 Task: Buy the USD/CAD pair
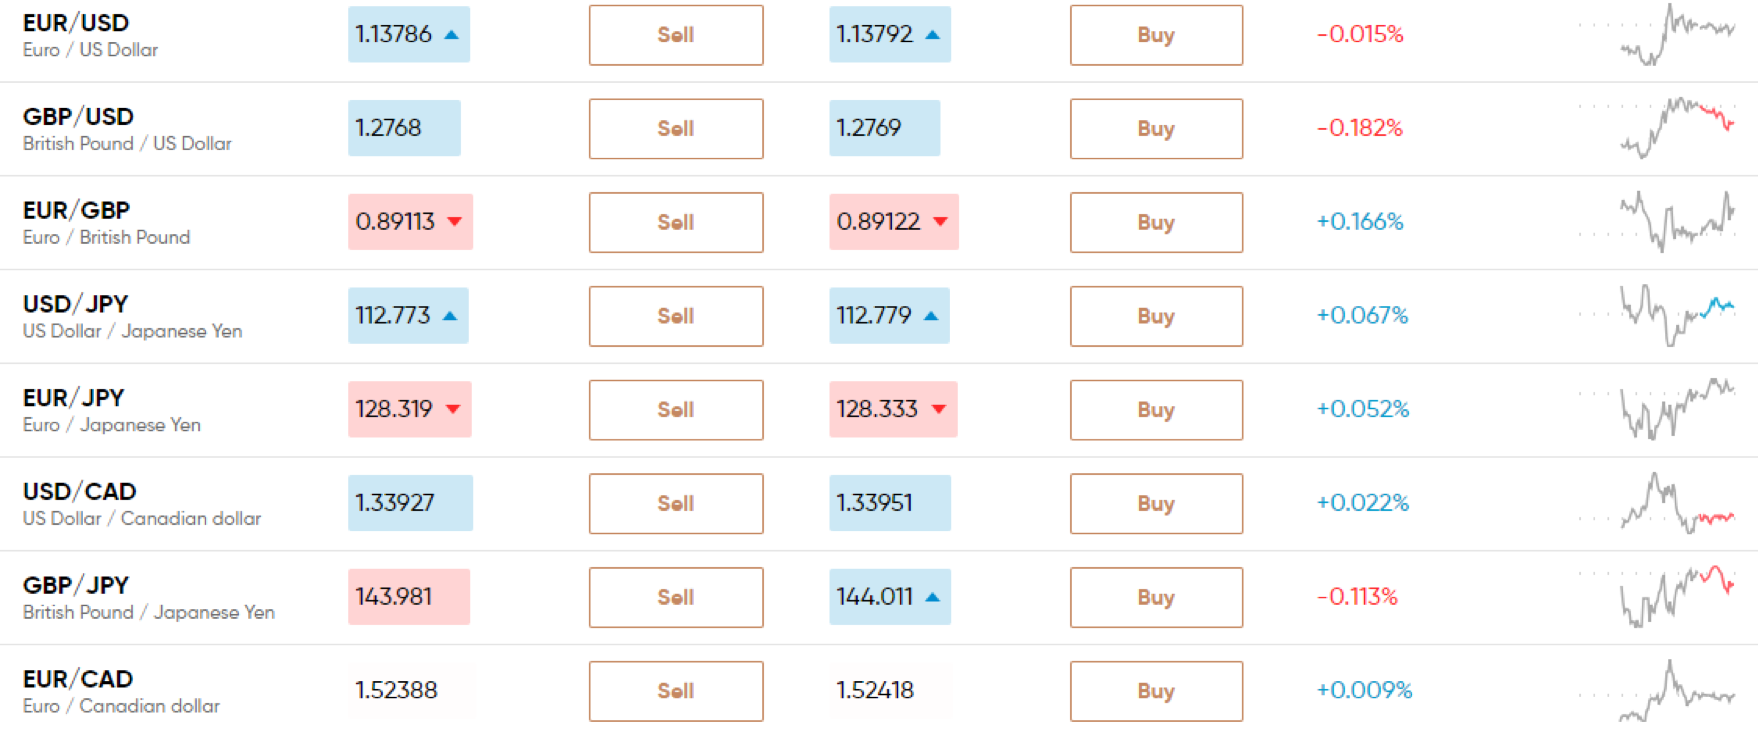click(x=1157, y=503)
